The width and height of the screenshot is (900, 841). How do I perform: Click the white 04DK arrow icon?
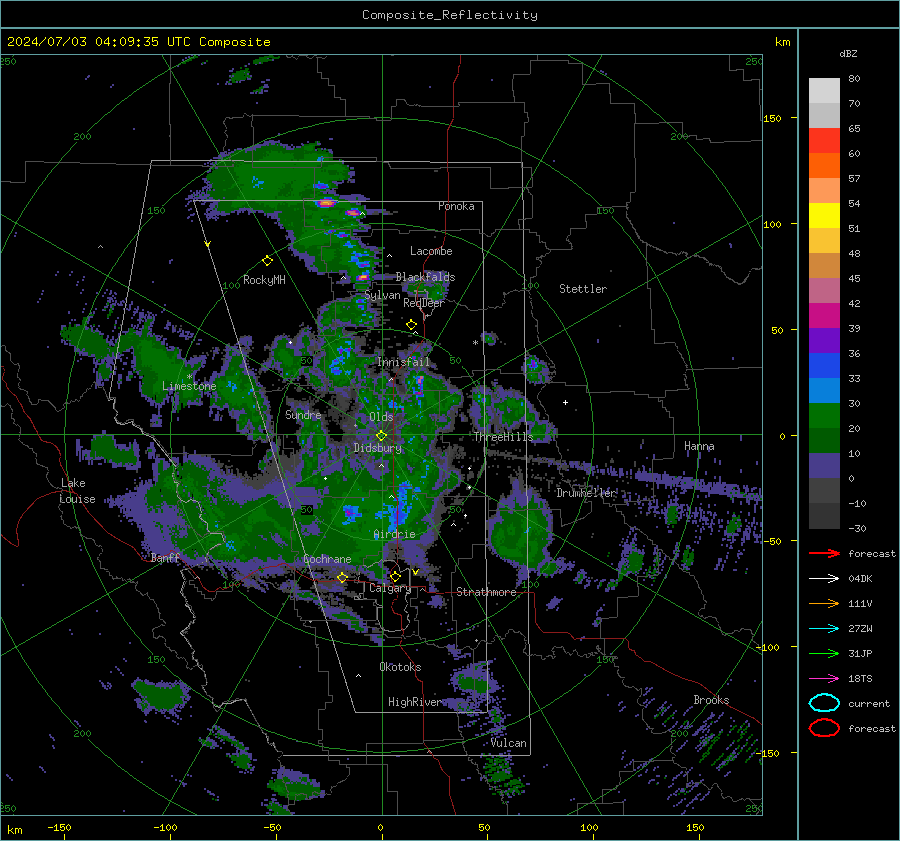point(824,578)
